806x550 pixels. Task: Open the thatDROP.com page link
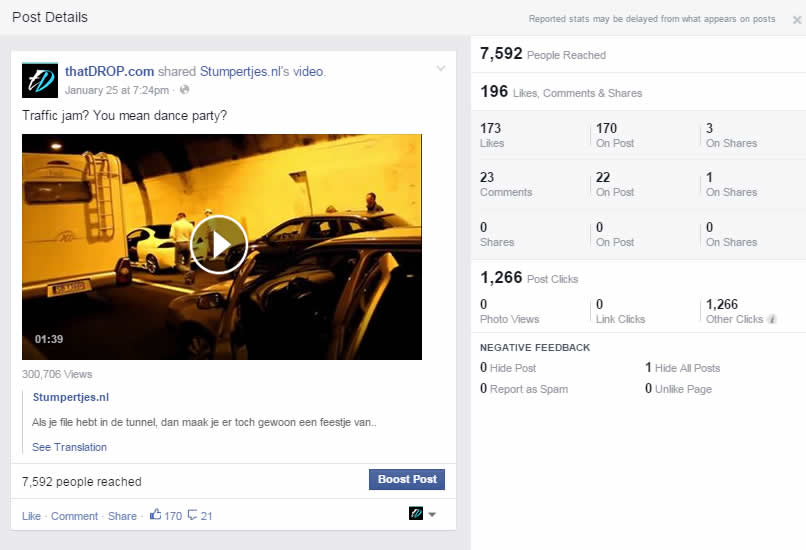point(109,71)
